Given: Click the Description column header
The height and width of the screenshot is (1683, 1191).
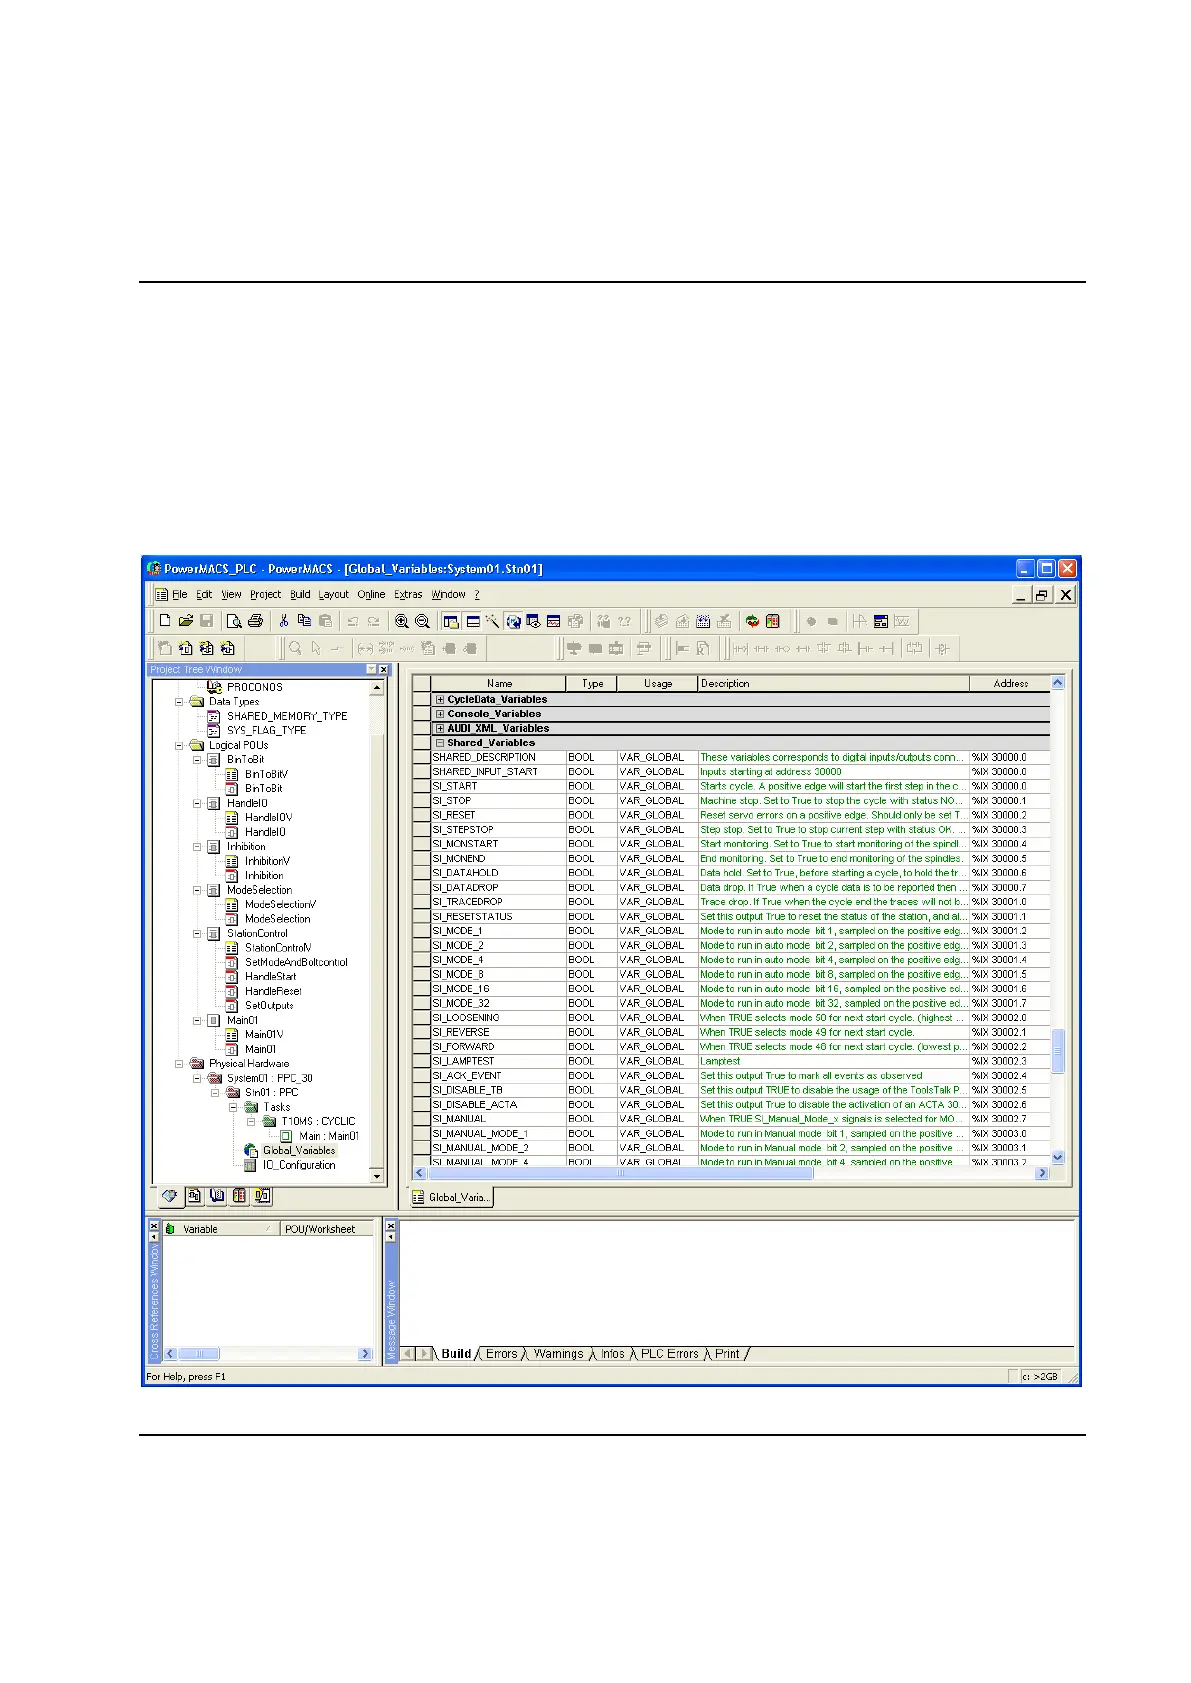Looking at the screenshot, I should pyautogui.click(x=833, y=684).
